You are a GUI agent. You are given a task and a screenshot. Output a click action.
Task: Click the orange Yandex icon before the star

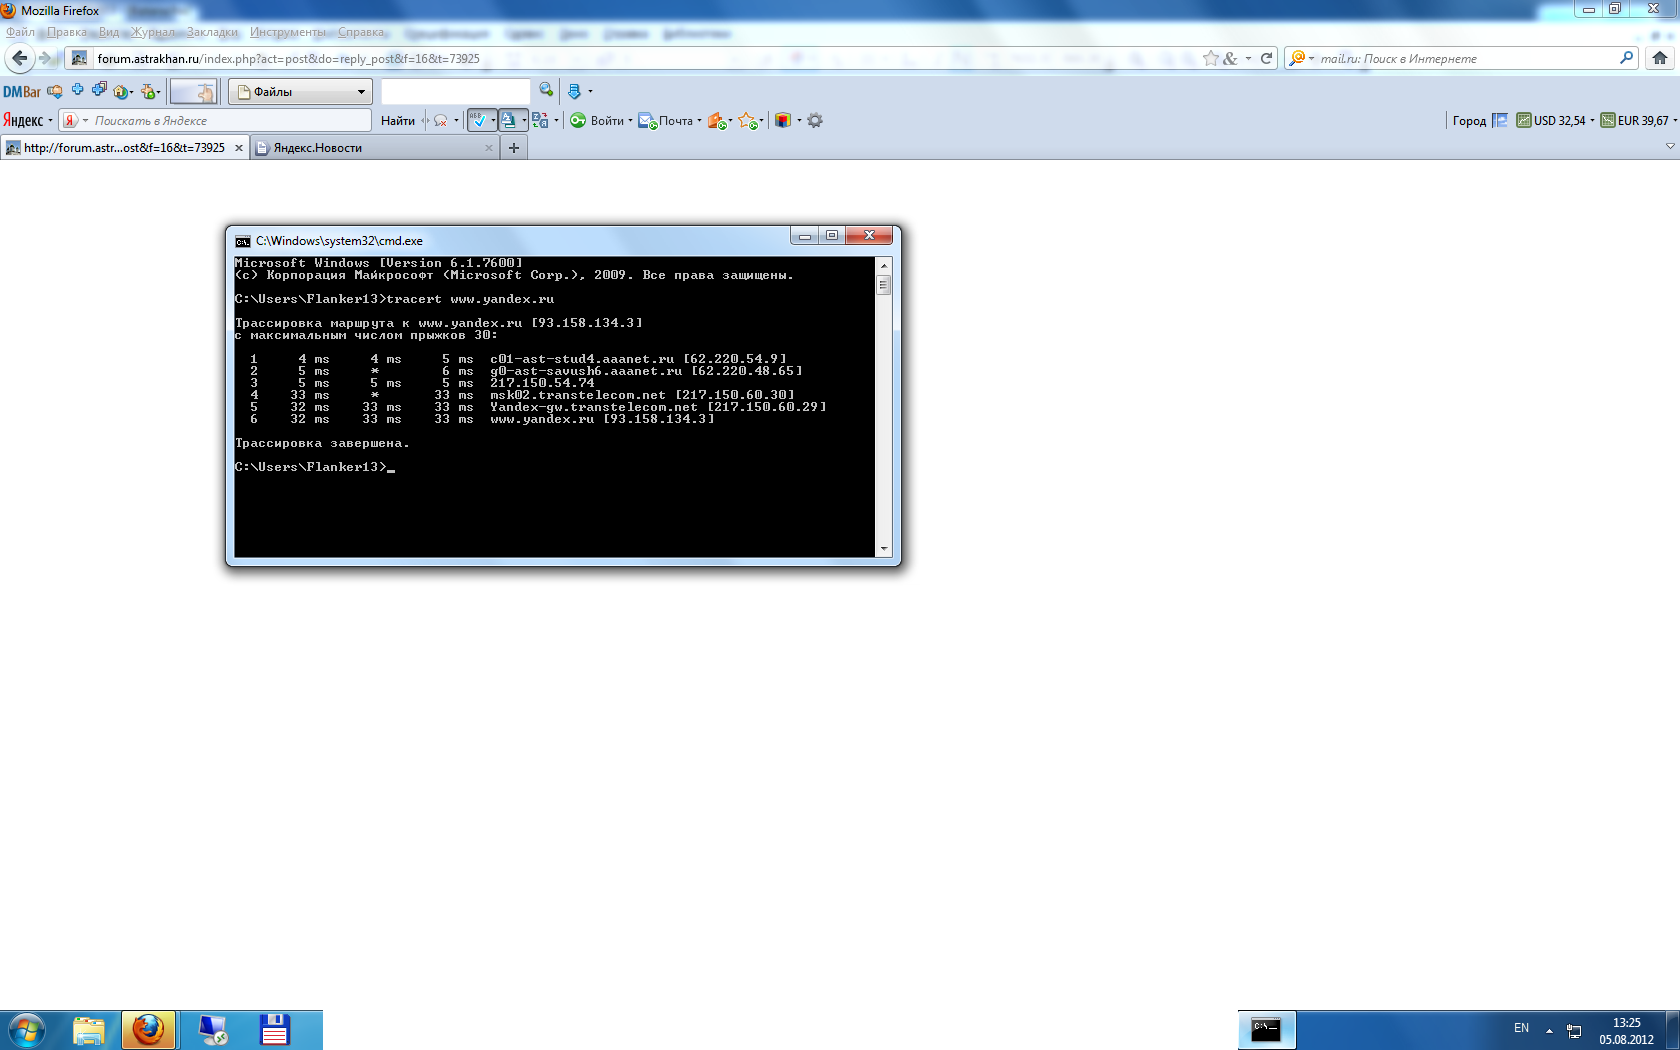(x=717, y=121)
